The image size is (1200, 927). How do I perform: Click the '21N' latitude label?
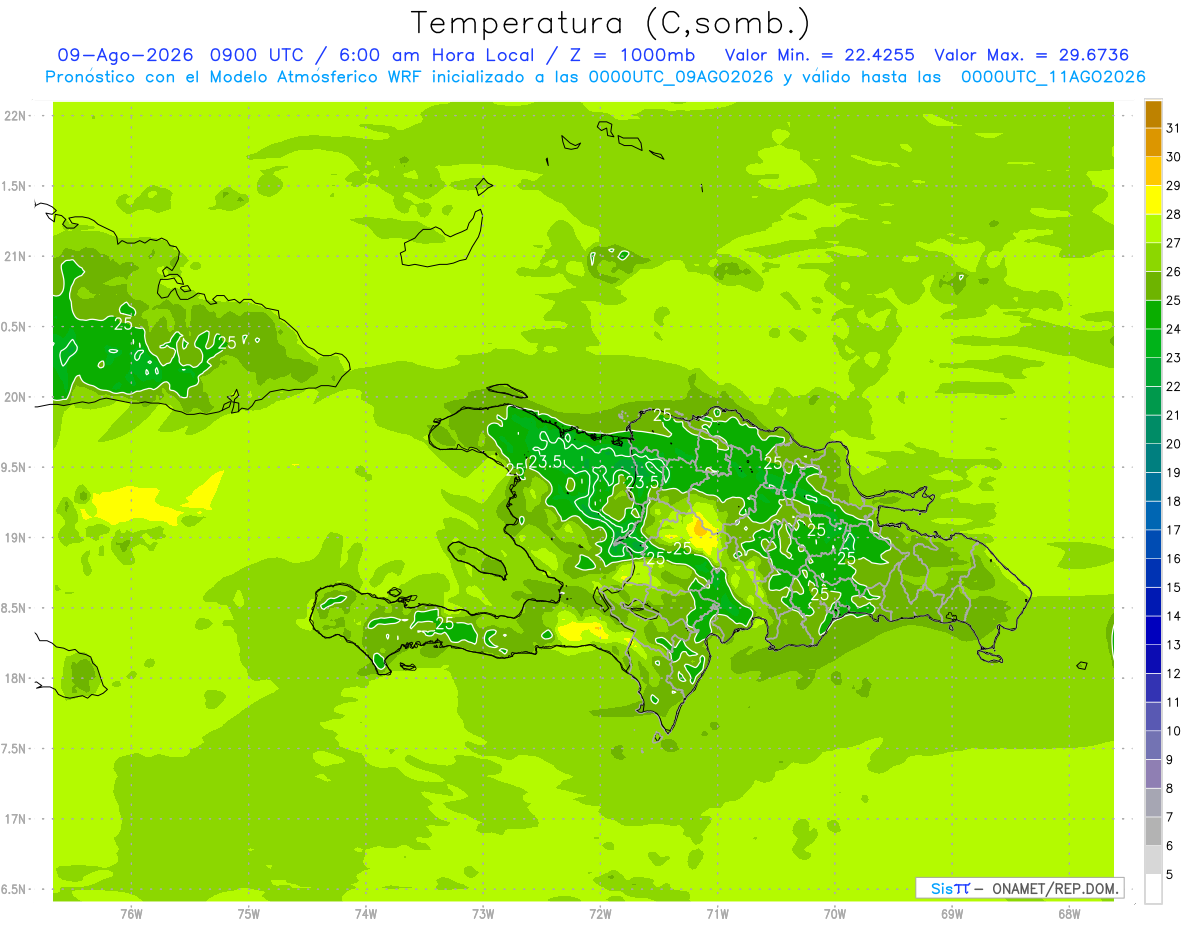click(x=15, y=256)
